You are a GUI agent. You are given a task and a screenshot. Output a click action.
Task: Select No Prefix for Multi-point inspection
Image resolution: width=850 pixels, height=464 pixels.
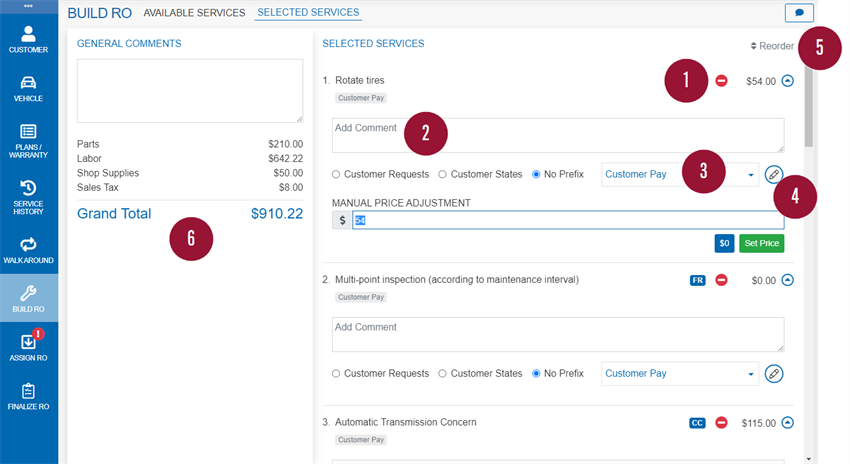536,373
